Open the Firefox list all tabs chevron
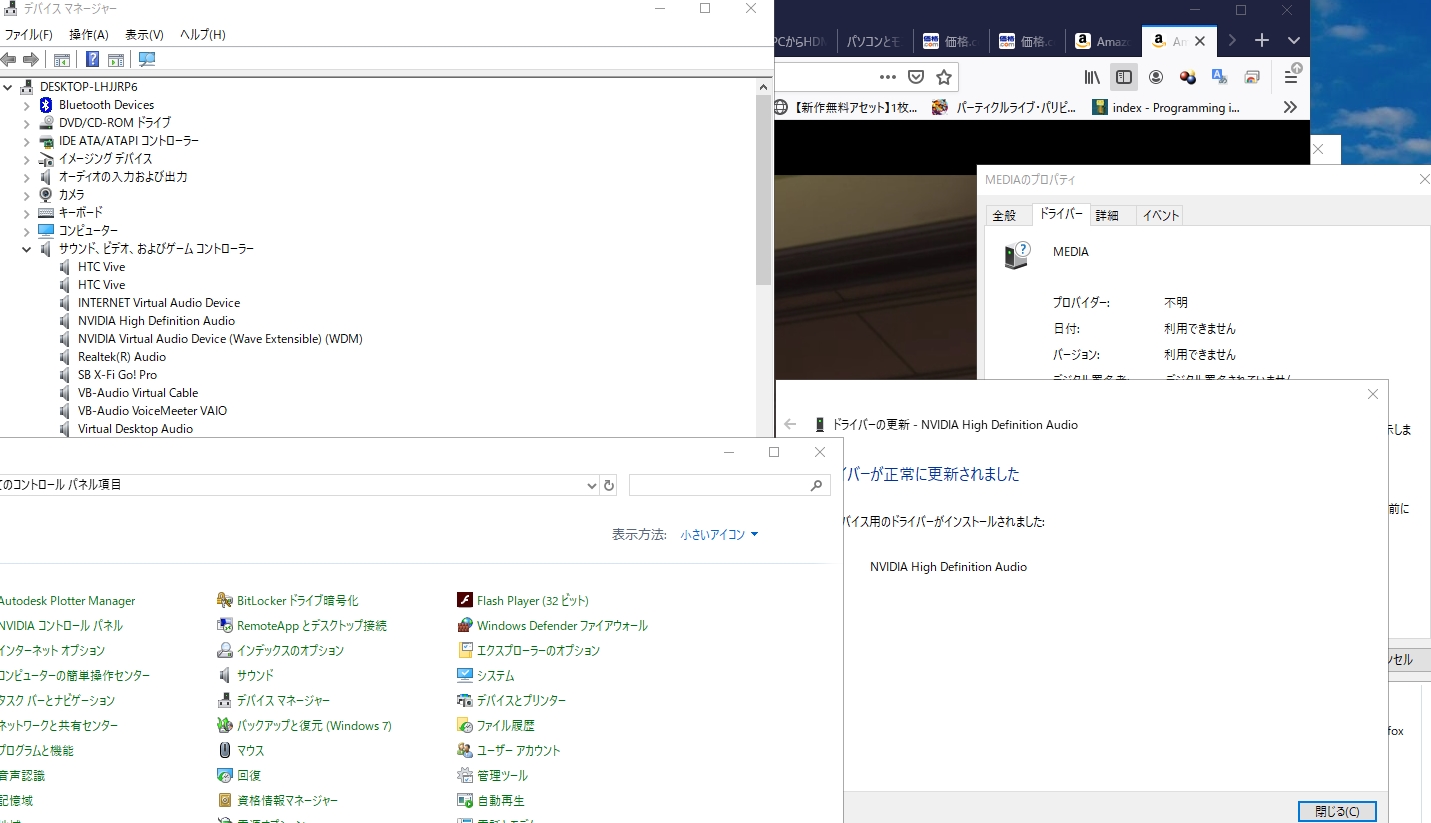 pos(1293,40)
